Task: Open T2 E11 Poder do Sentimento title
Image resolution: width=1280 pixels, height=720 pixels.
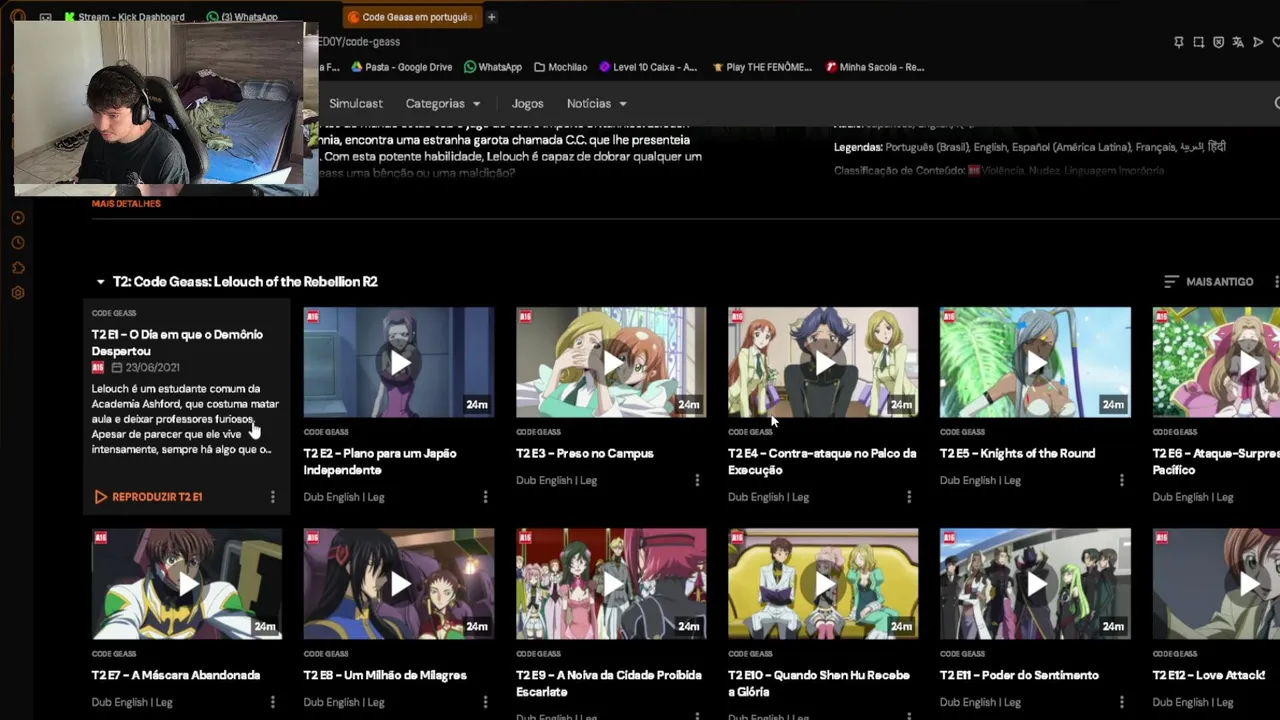Action: click(1019, 676)
